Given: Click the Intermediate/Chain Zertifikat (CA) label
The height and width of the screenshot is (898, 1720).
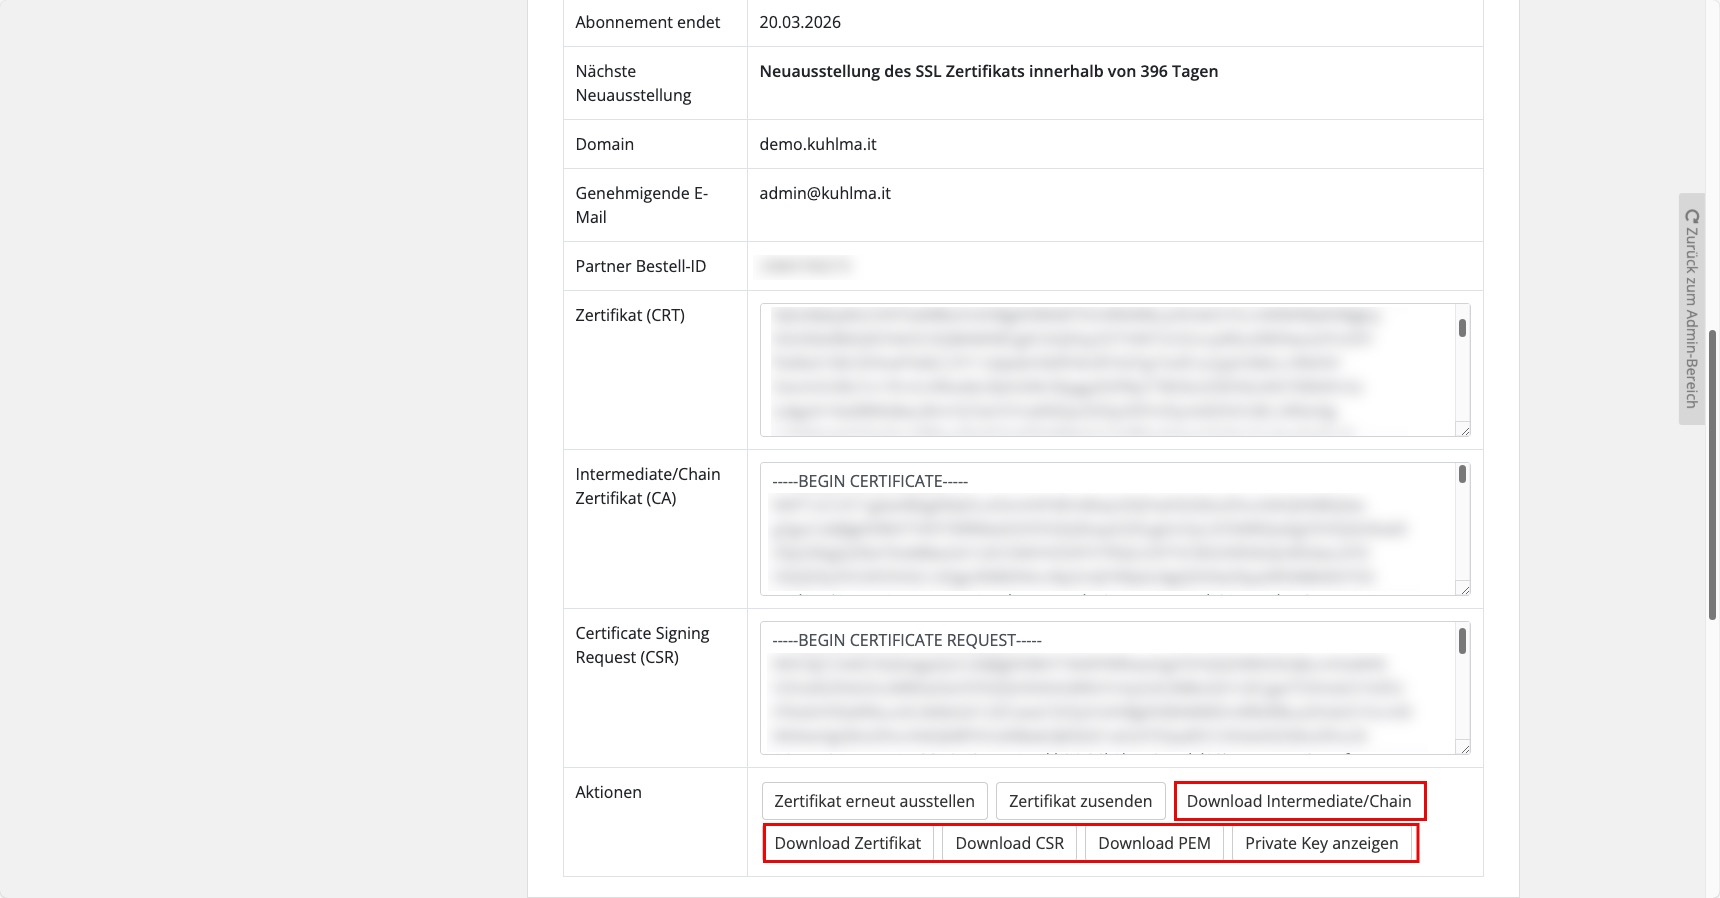Looking at the screenshot, I should click(648, 486).
